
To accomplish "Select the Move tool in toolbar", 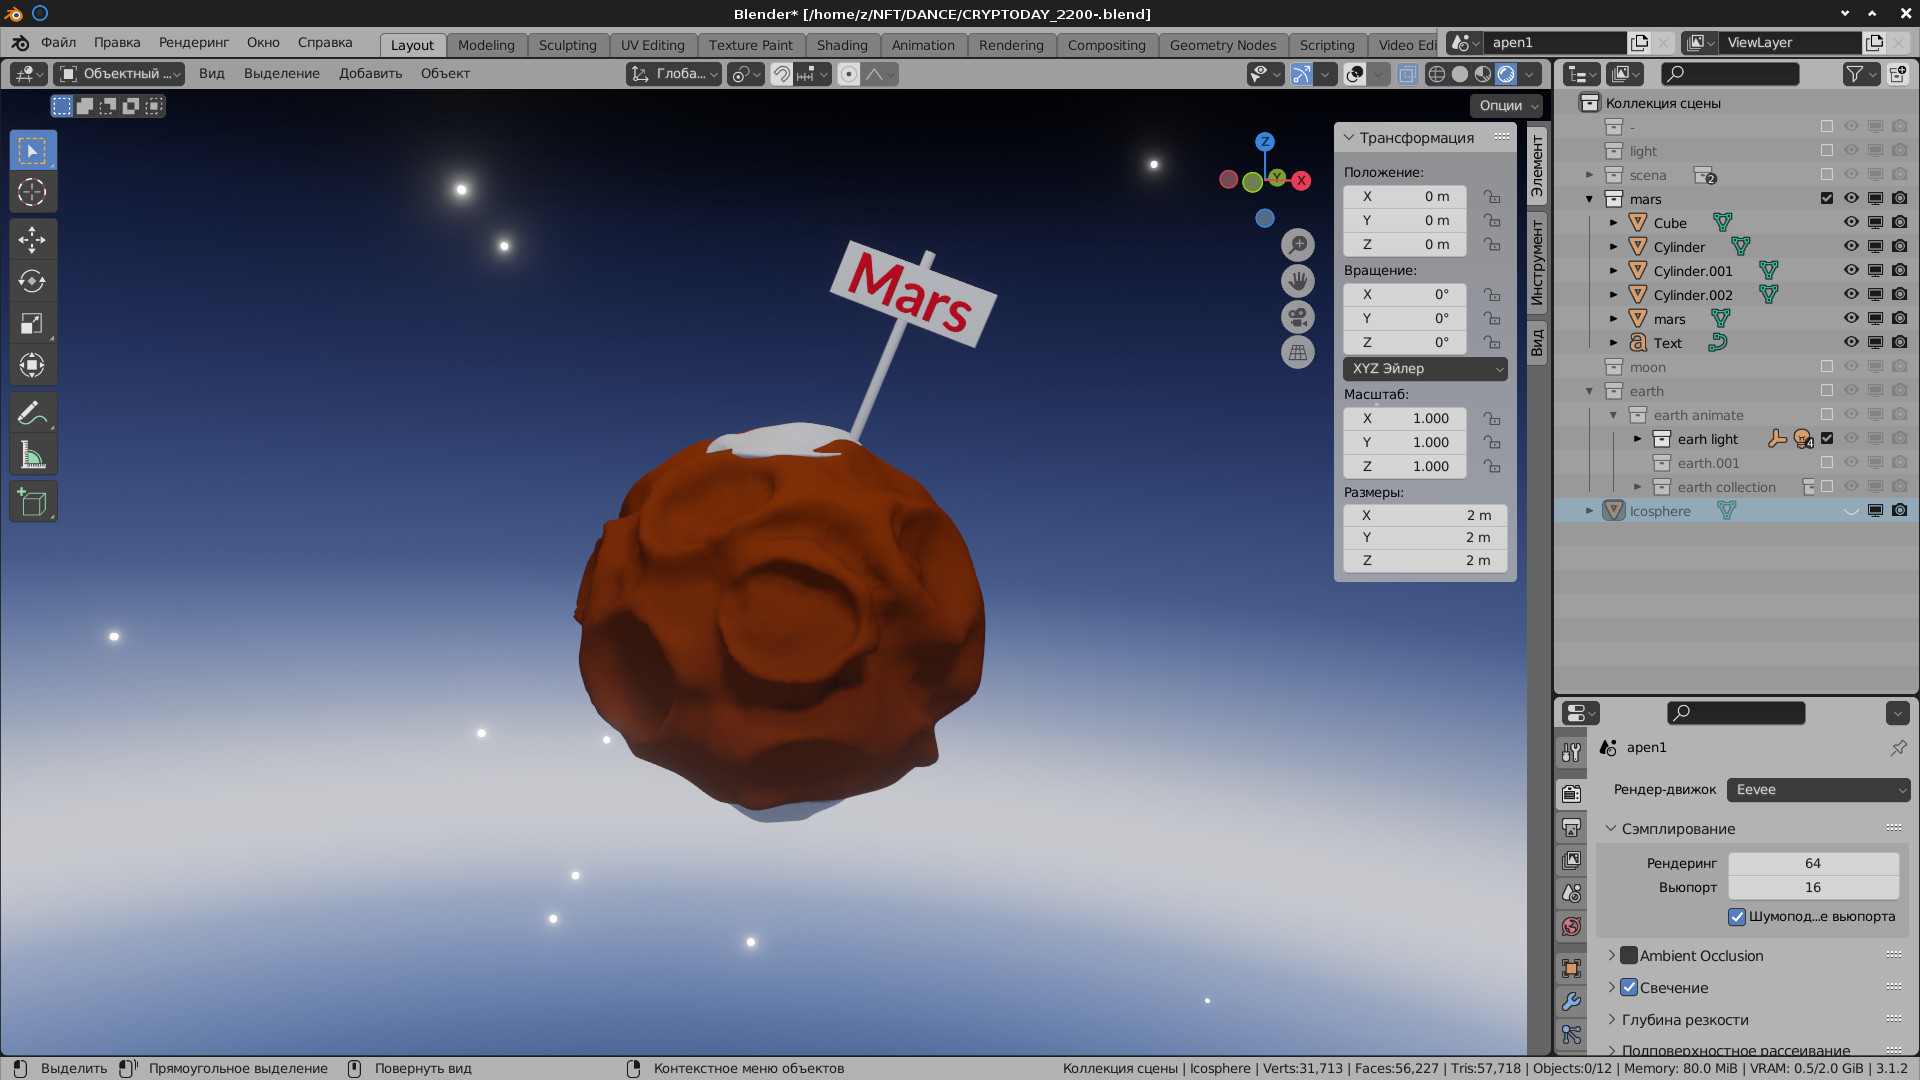I will [32, 240].
